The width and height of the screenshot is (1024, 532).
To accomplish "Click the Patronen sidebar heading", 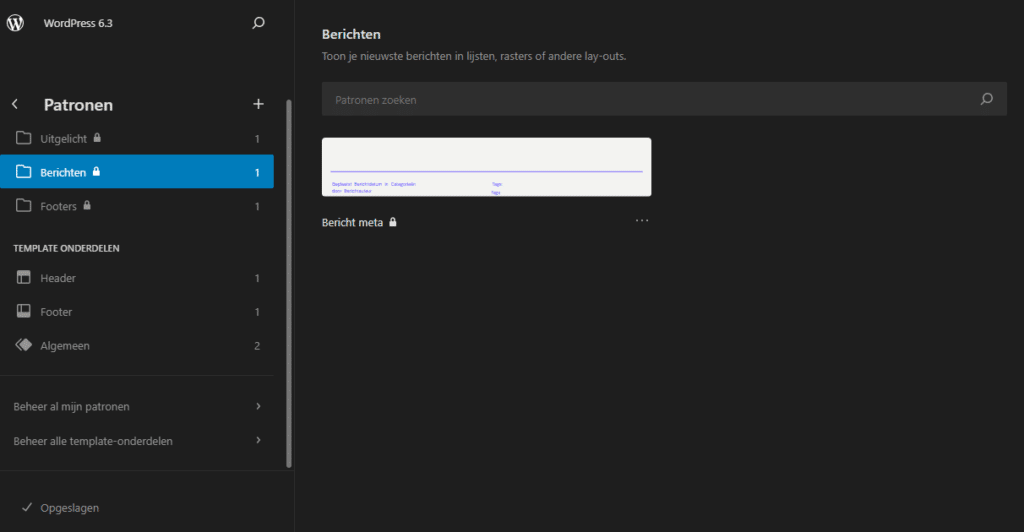I will 78,104.
